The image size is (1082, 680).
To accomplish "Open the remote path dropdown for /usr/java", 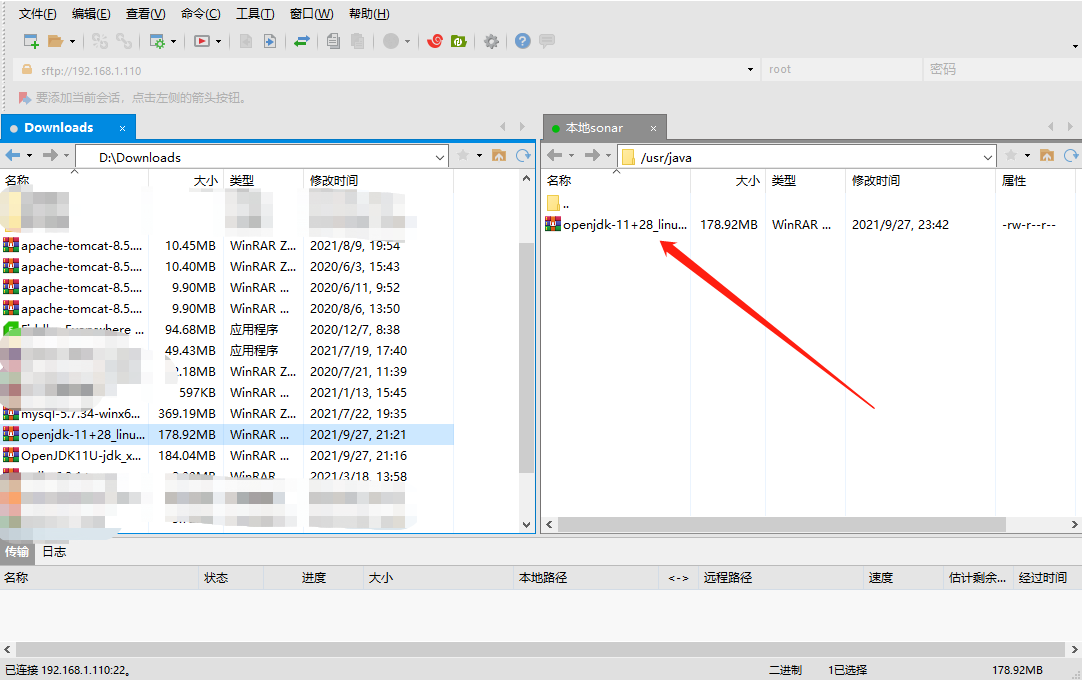I will pos(988,155).
